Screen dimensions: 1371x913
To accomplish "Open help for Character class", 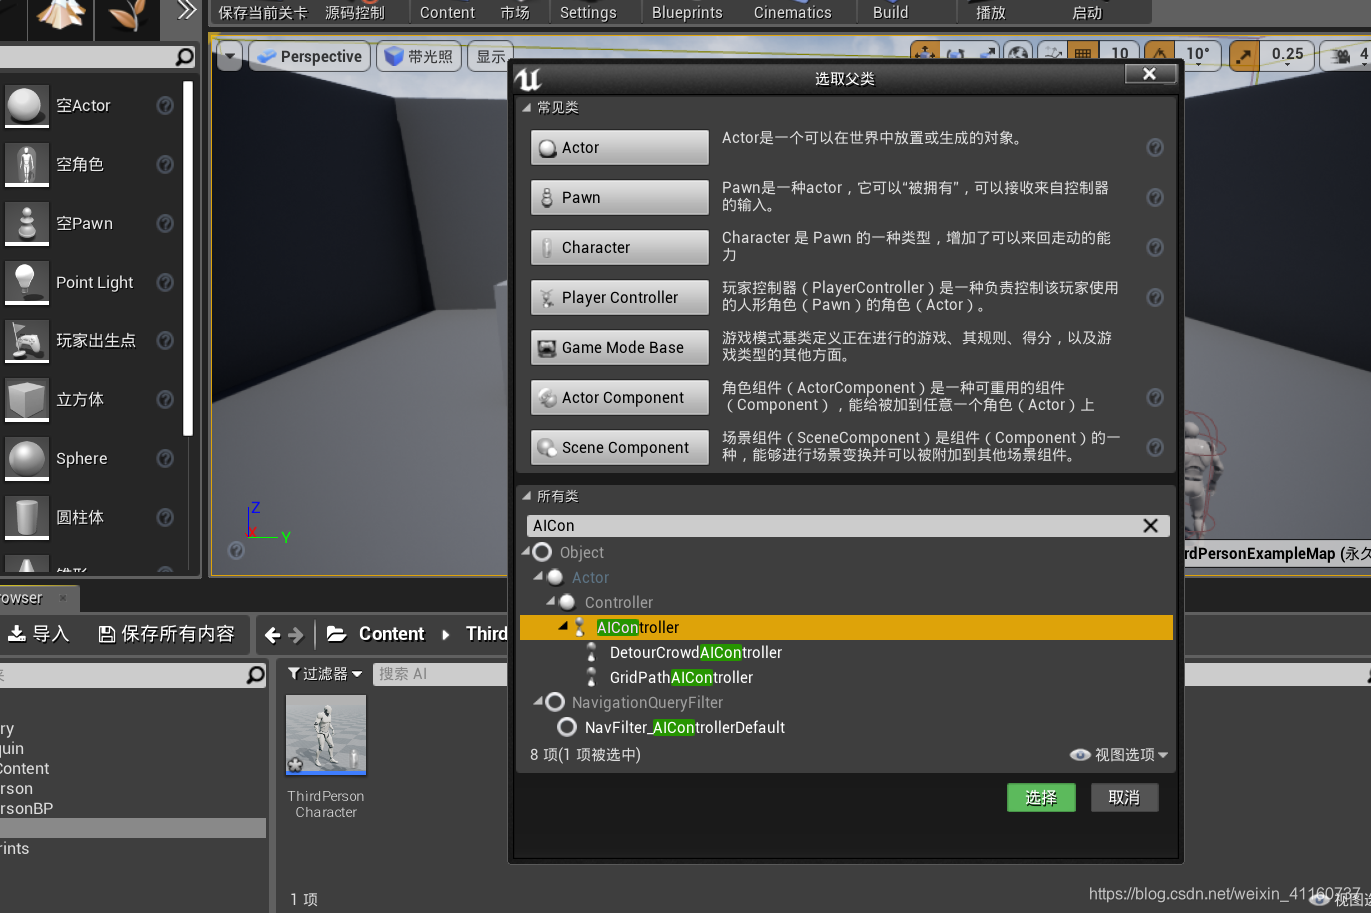I will click(1155, 248).
